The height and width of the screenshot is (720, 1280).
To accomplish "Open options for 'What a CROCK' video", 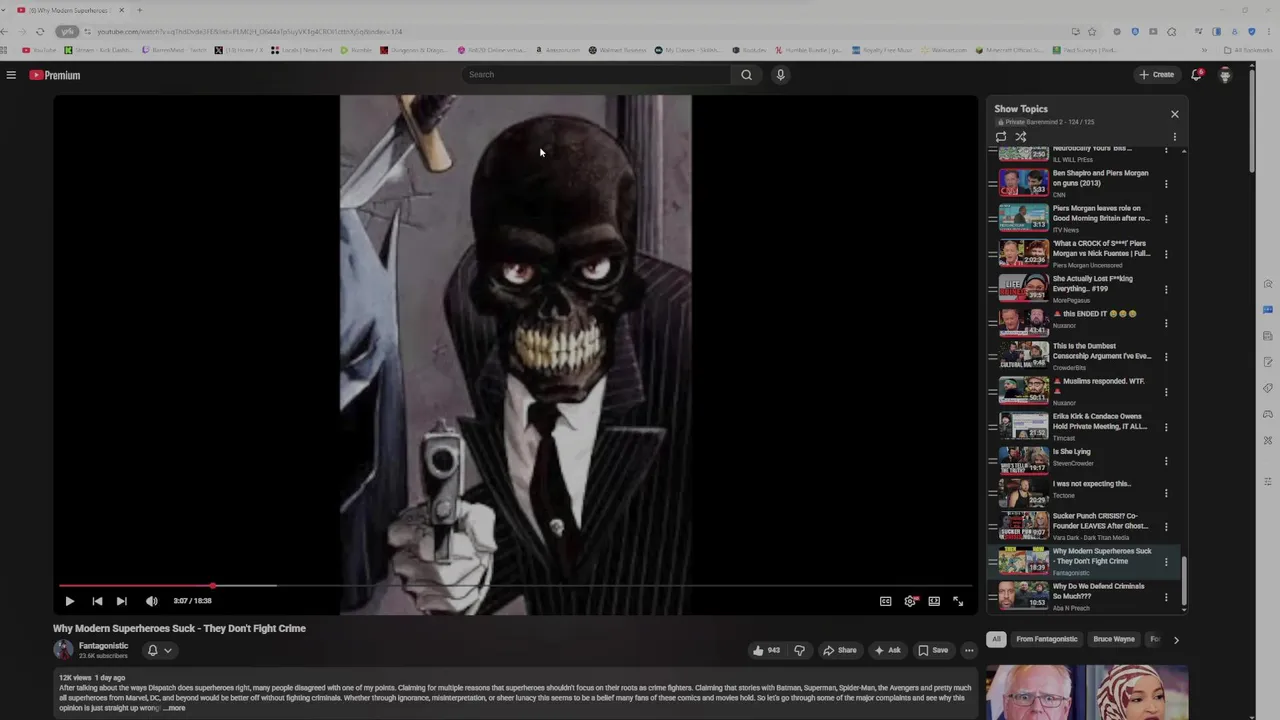I will point(1166,254).
